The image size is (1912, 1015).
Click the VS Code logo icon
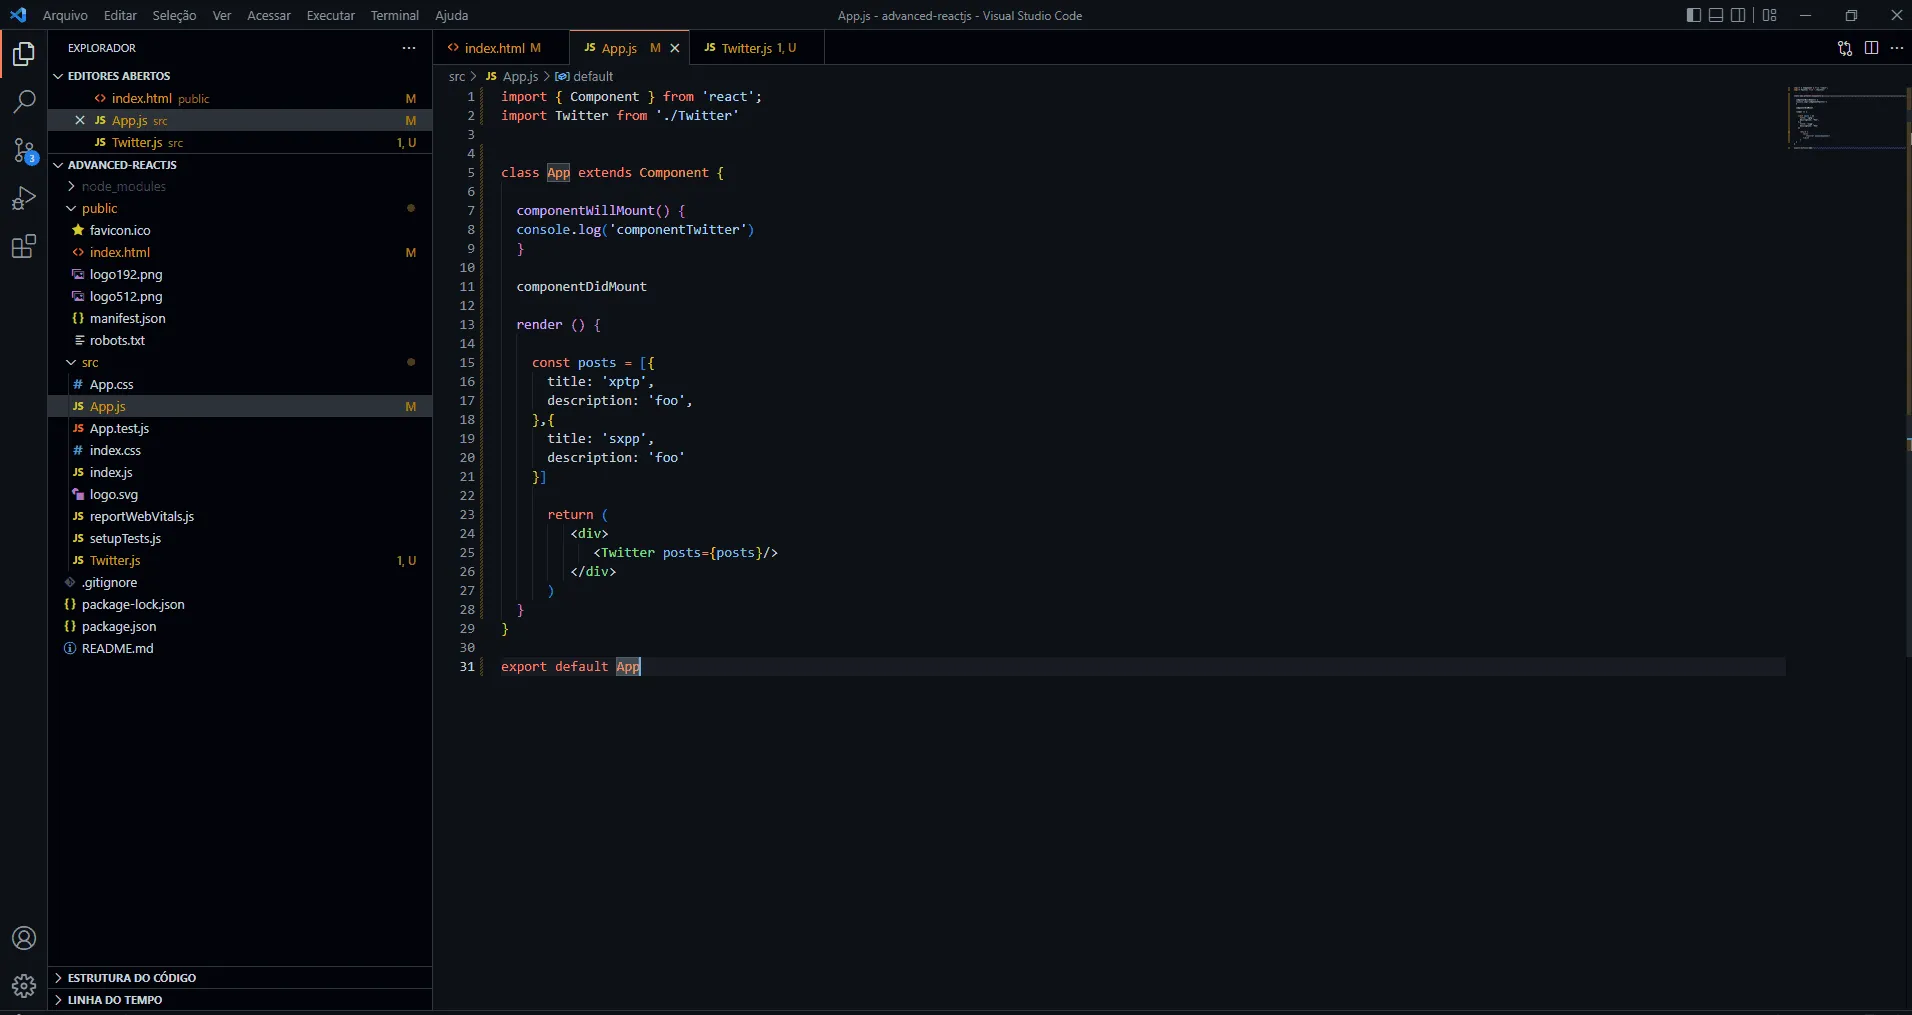[x=18, y=15]
